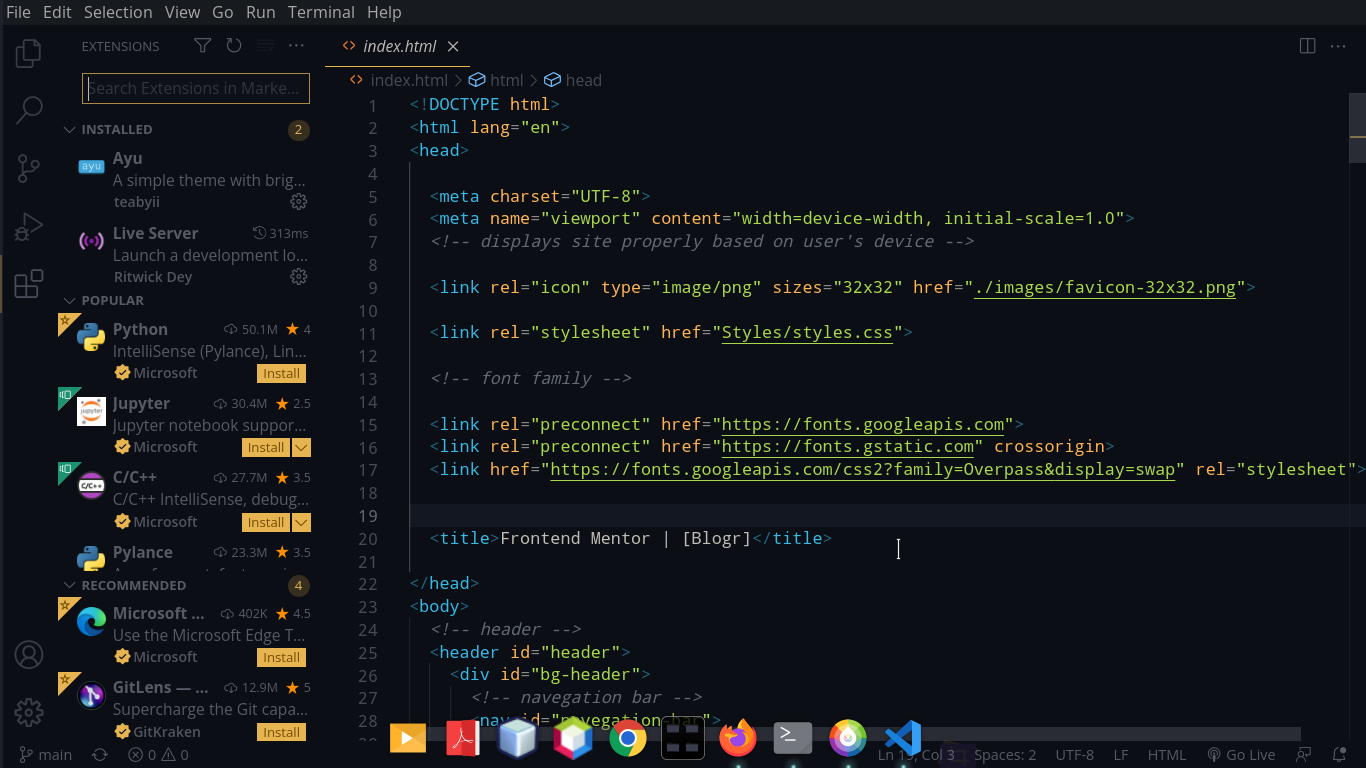The height and width of the screenshot is (768, 1366).
Task: Click the editor minimap scrollbar
Action: [x=1357, y=128]
